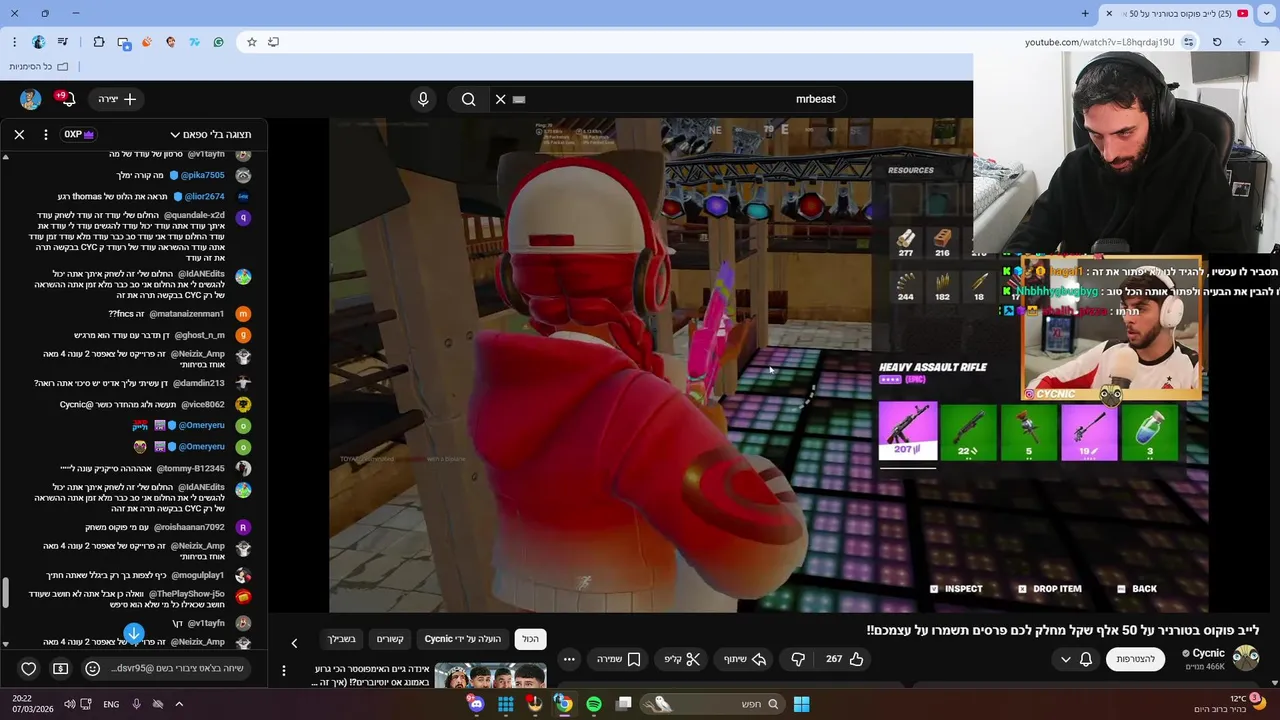This screenshot has height=720, width=1280.
Task: Open the Chrome profile avatar
Action: point(38,42)
